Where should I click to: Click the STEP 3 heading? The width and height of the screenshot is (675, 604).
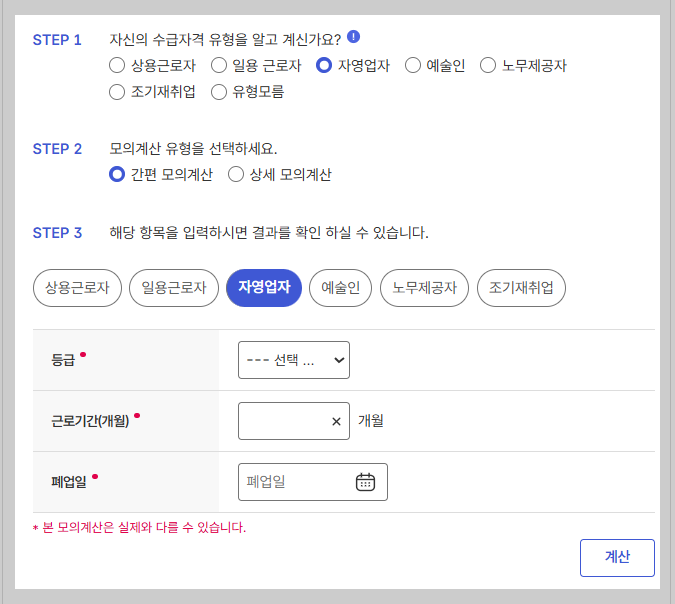tap(57, 233)
